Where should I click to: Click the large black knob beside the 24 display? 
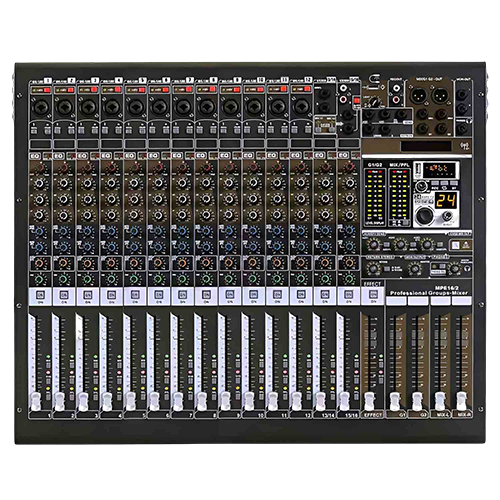[x=424, y=216]
